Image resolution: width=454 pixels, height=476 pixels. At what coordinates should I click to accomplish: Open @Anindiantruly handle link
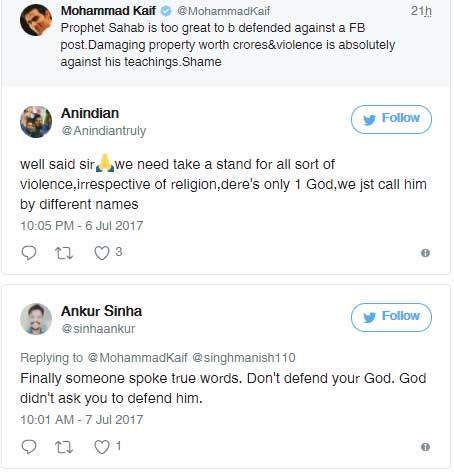pyautogui.click(x=104, y=131)
